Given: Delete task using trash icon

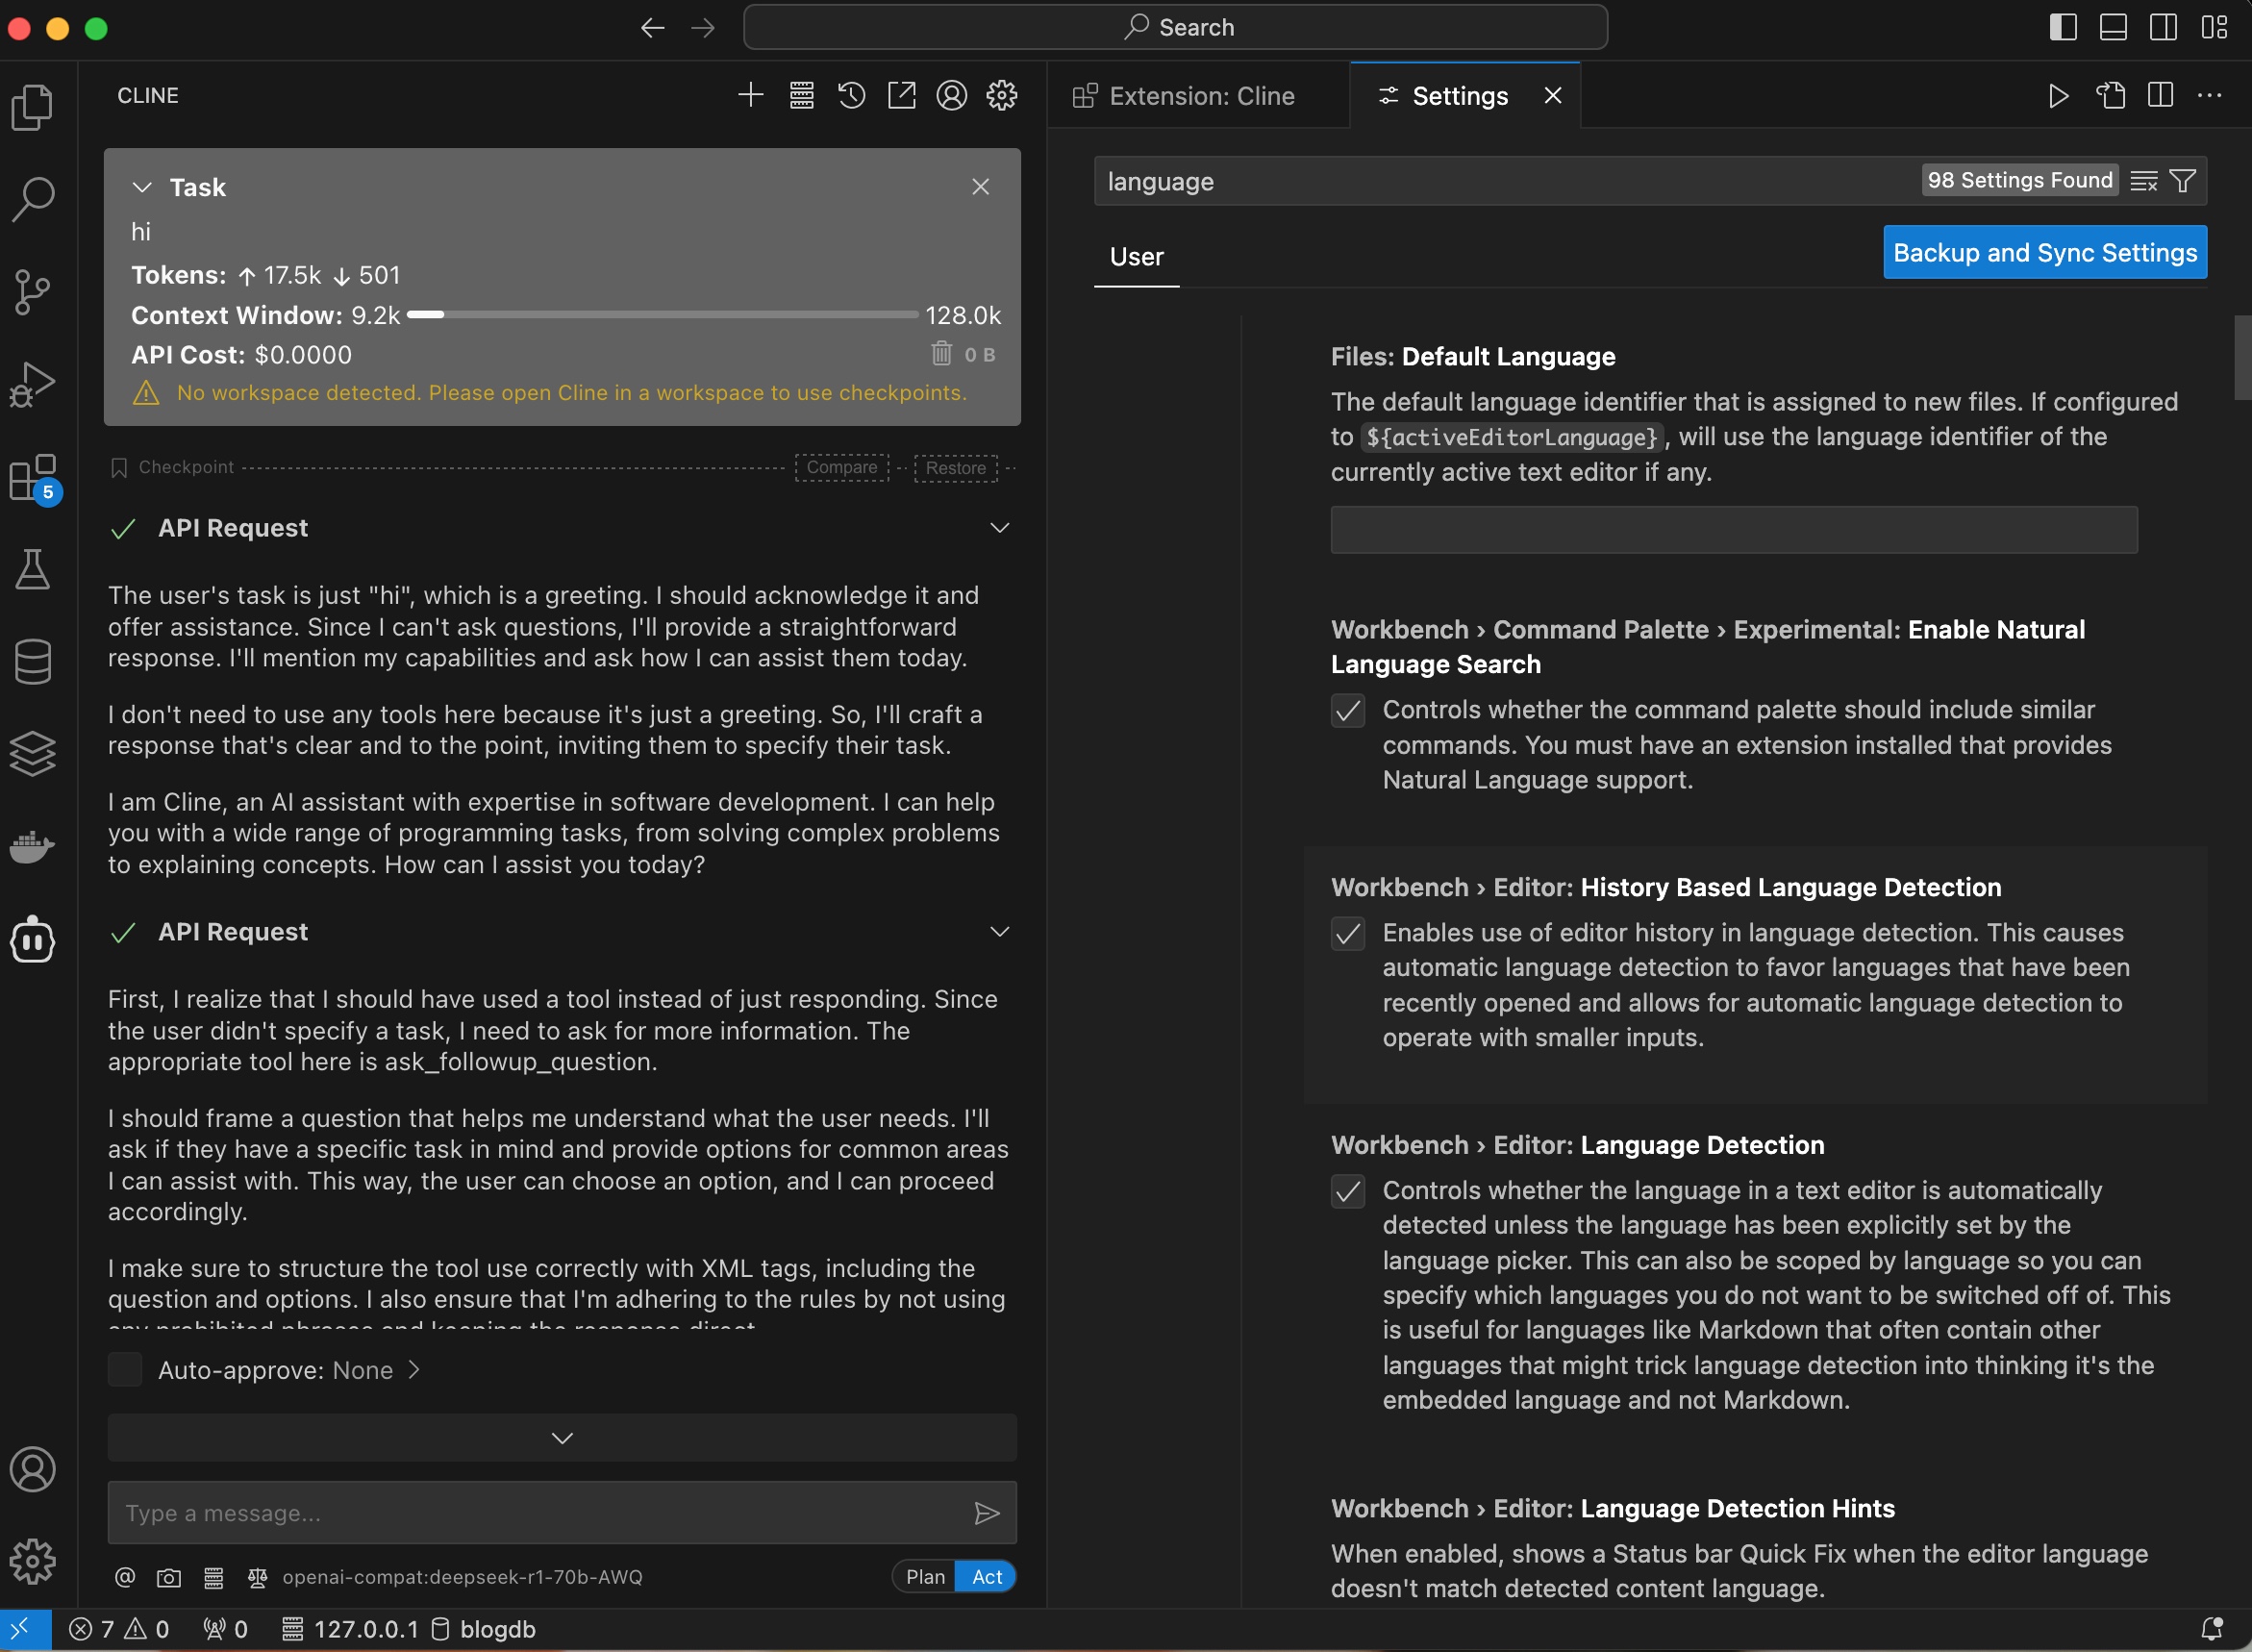Looking at the screenshot, I should point(942,354).
